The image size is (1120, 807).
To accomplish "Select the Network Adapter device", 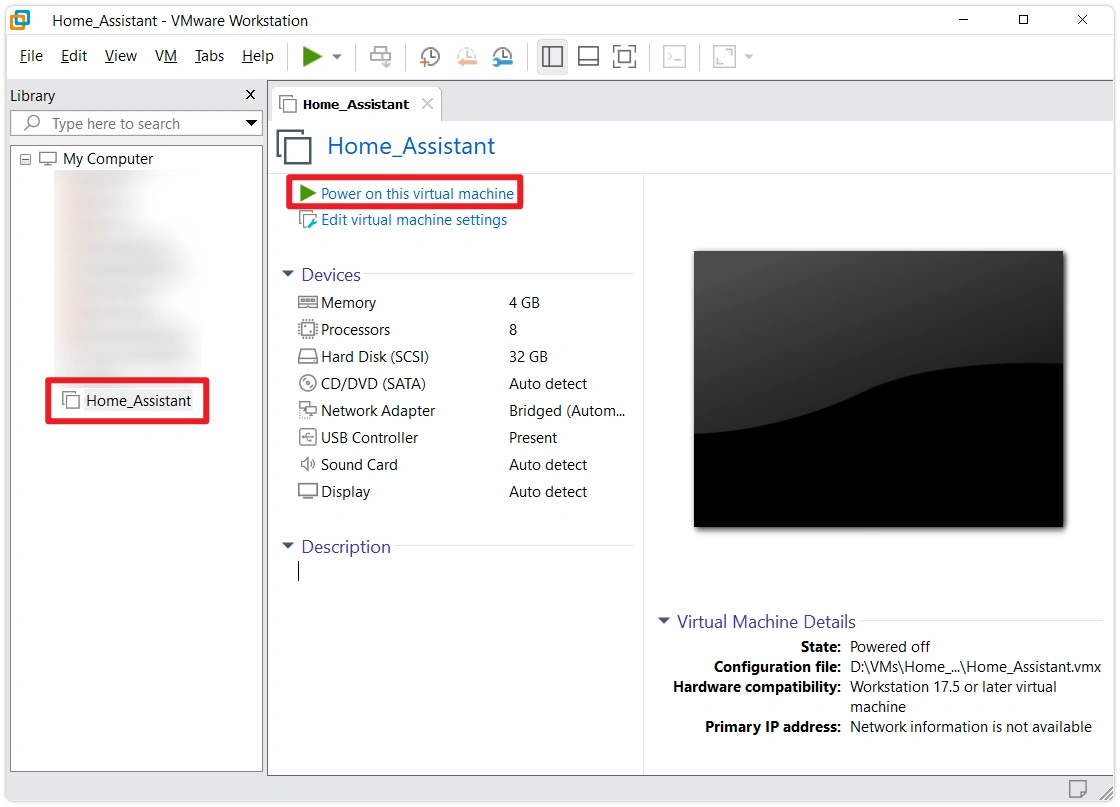I will coord(461,411).
